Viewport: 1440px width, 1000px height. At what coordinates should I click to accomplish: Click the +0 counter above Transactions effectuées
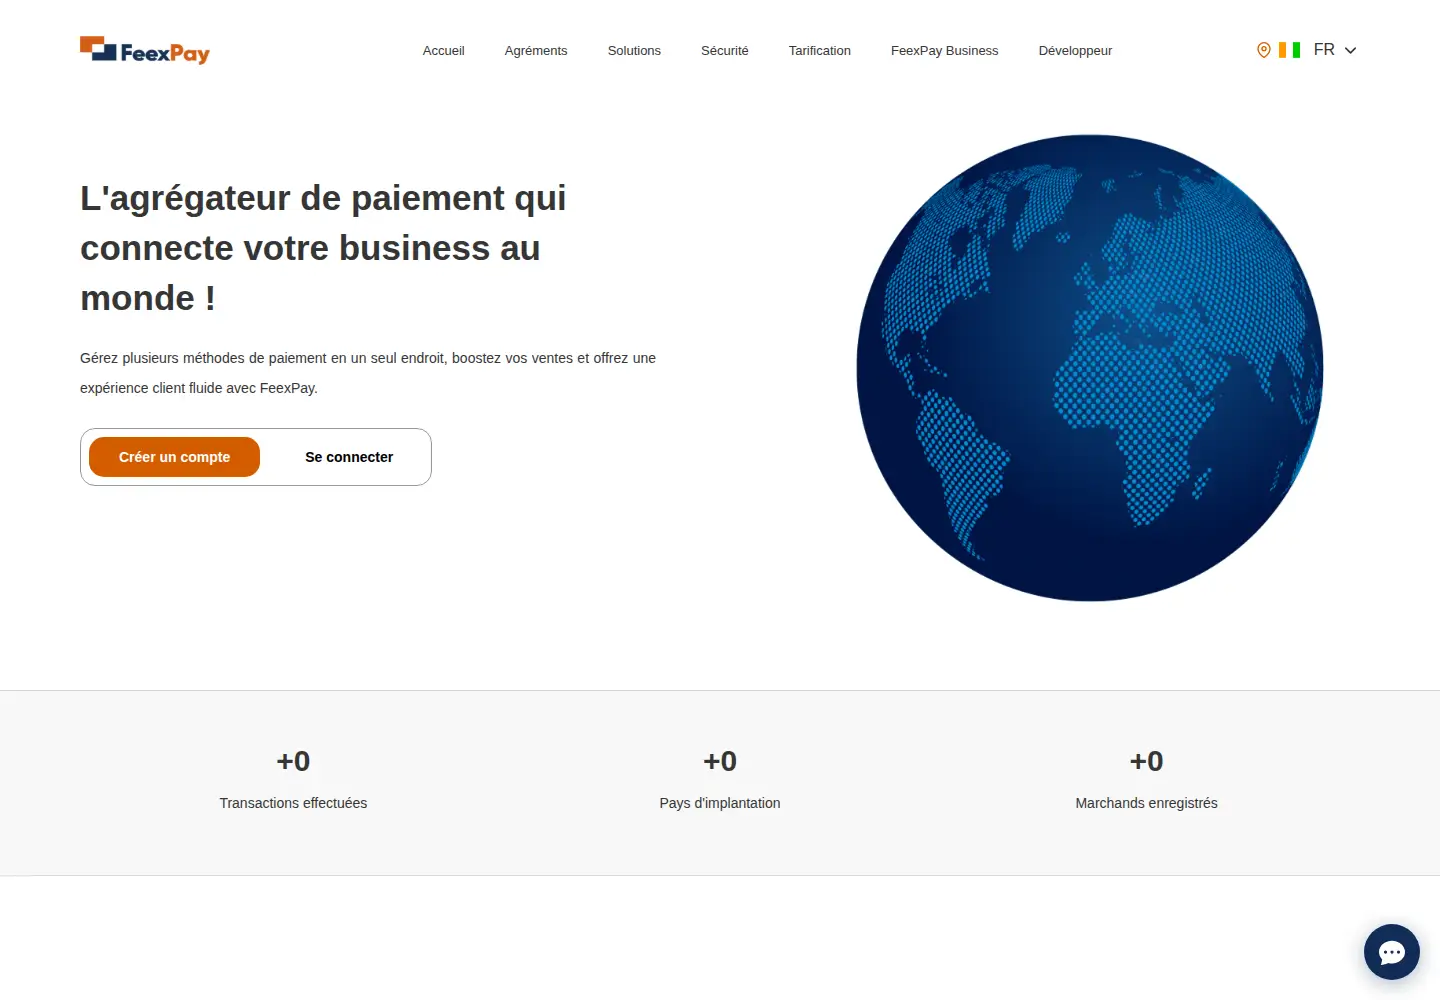pos(293,761)
